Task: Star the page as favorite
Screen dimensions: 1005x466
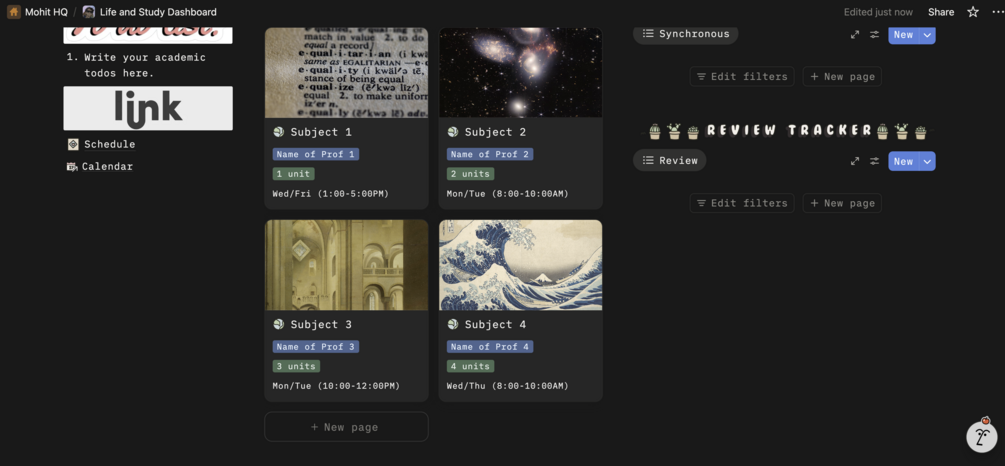Action: pyautogui.click(x=973, y=12)
